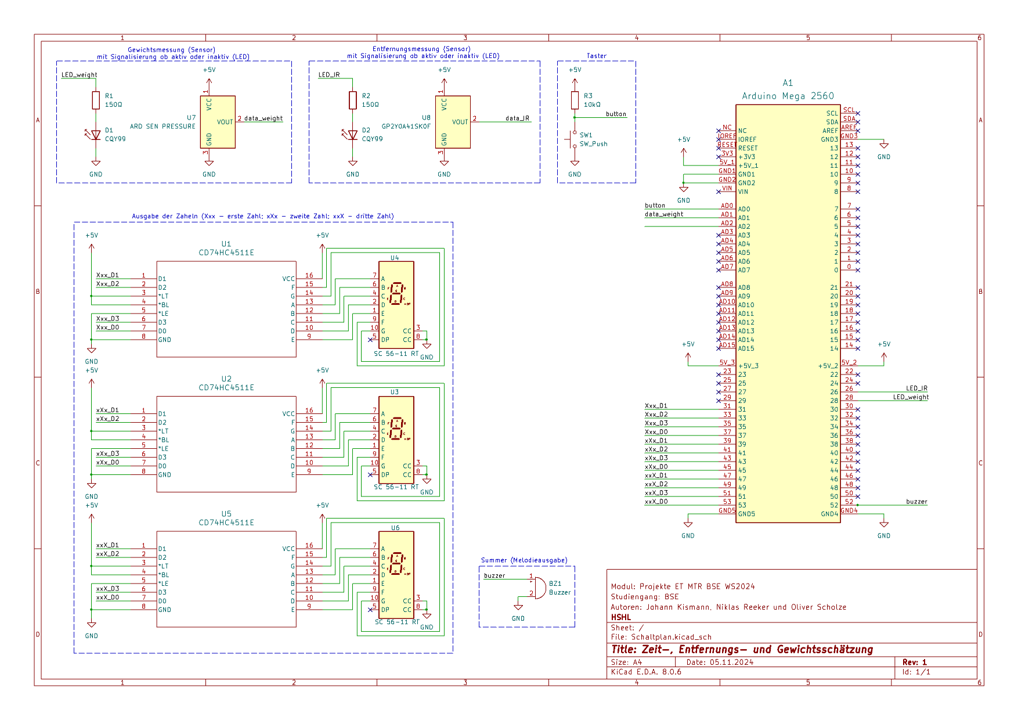Select the Summer (Melodieausgabe) block label
This screenshot has height=720, width=1018.
click(525, 559)
